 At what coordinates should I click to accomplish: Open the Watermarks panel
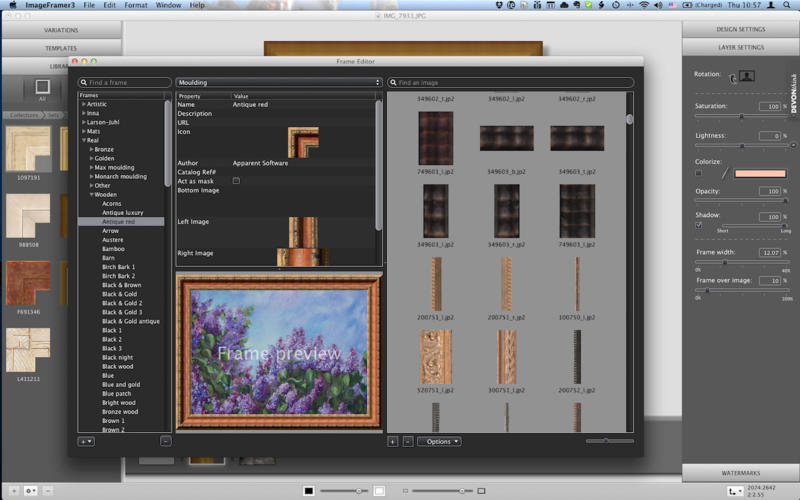click(740, 472)
